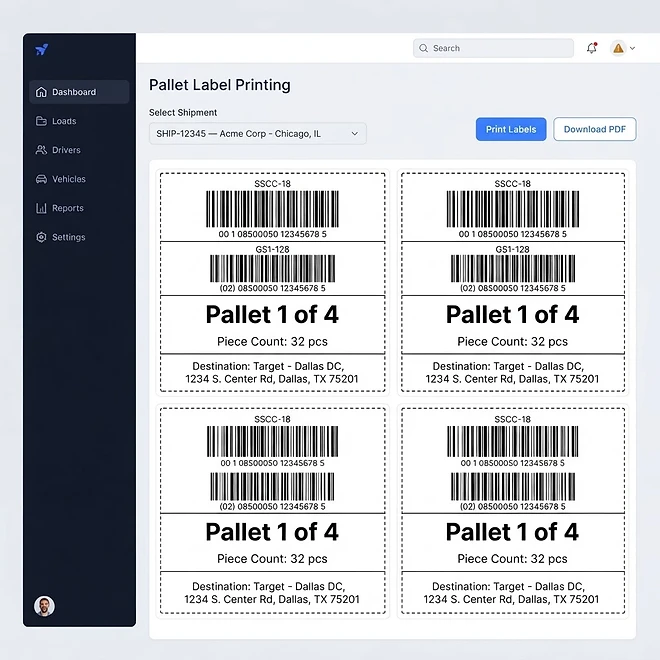Expand the account menu chevron
This screenshot has width=660, height=660.
pyautogui.click(x=632, y=48)
